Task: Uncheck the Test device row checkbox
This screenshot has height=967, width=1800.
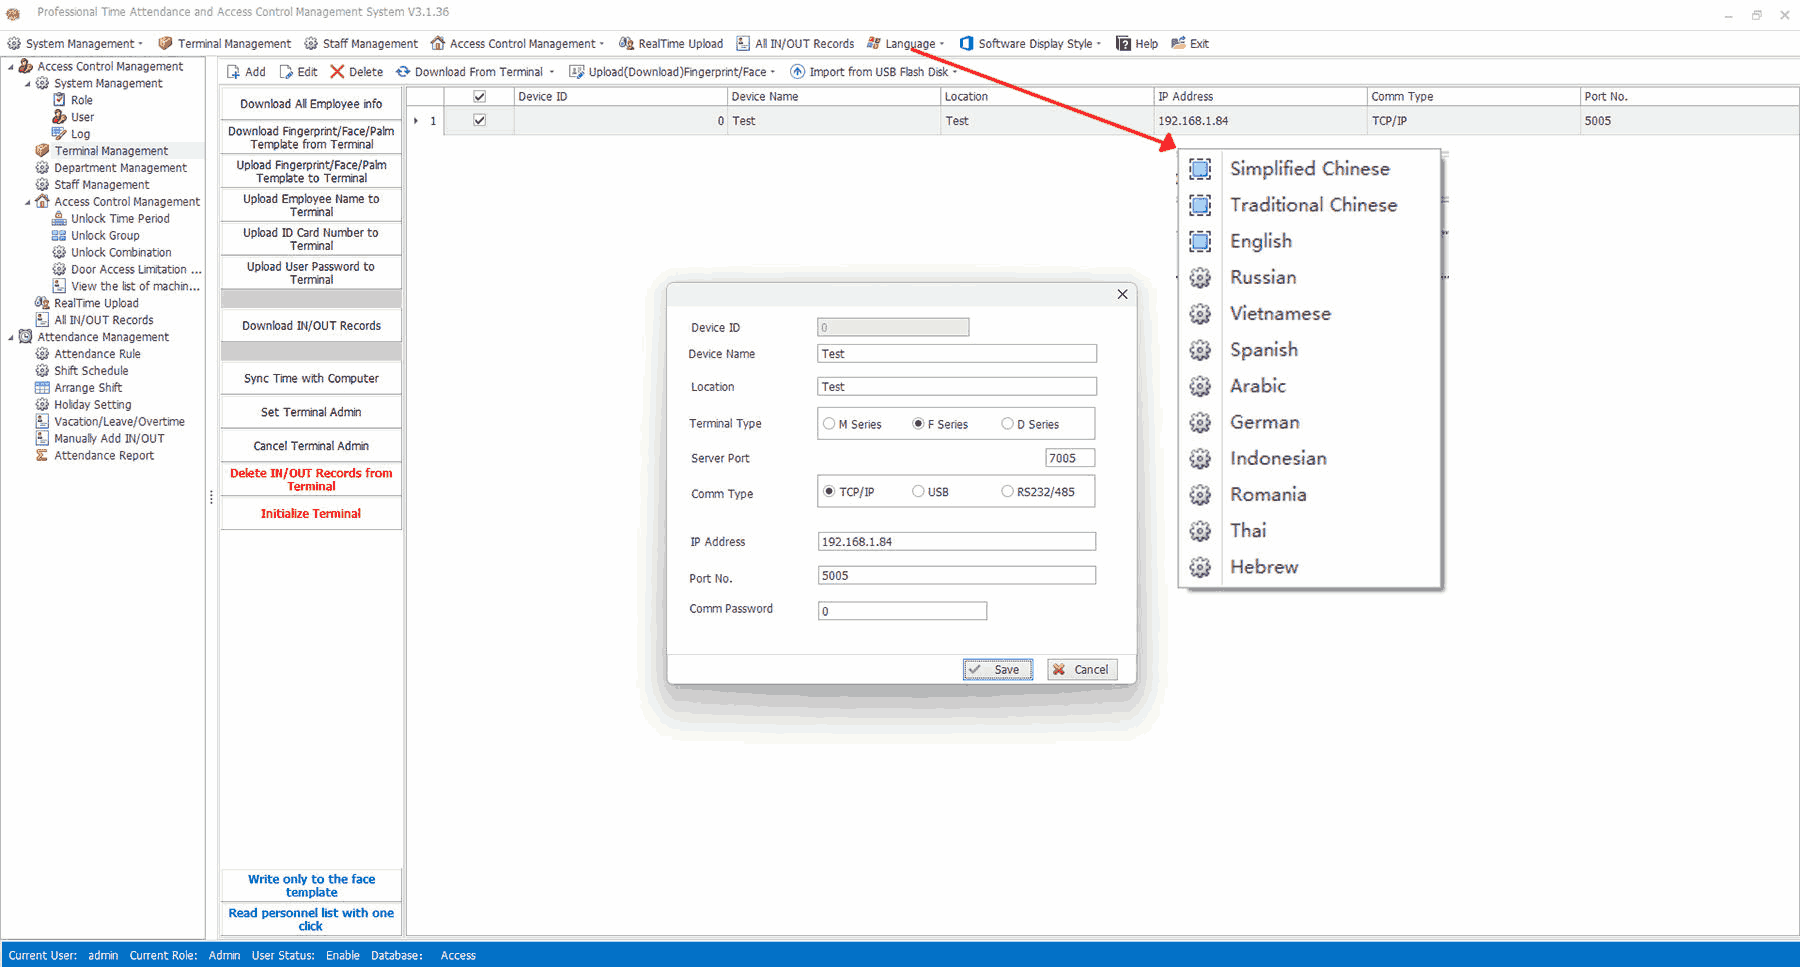Action: click(x=479, y=120)
